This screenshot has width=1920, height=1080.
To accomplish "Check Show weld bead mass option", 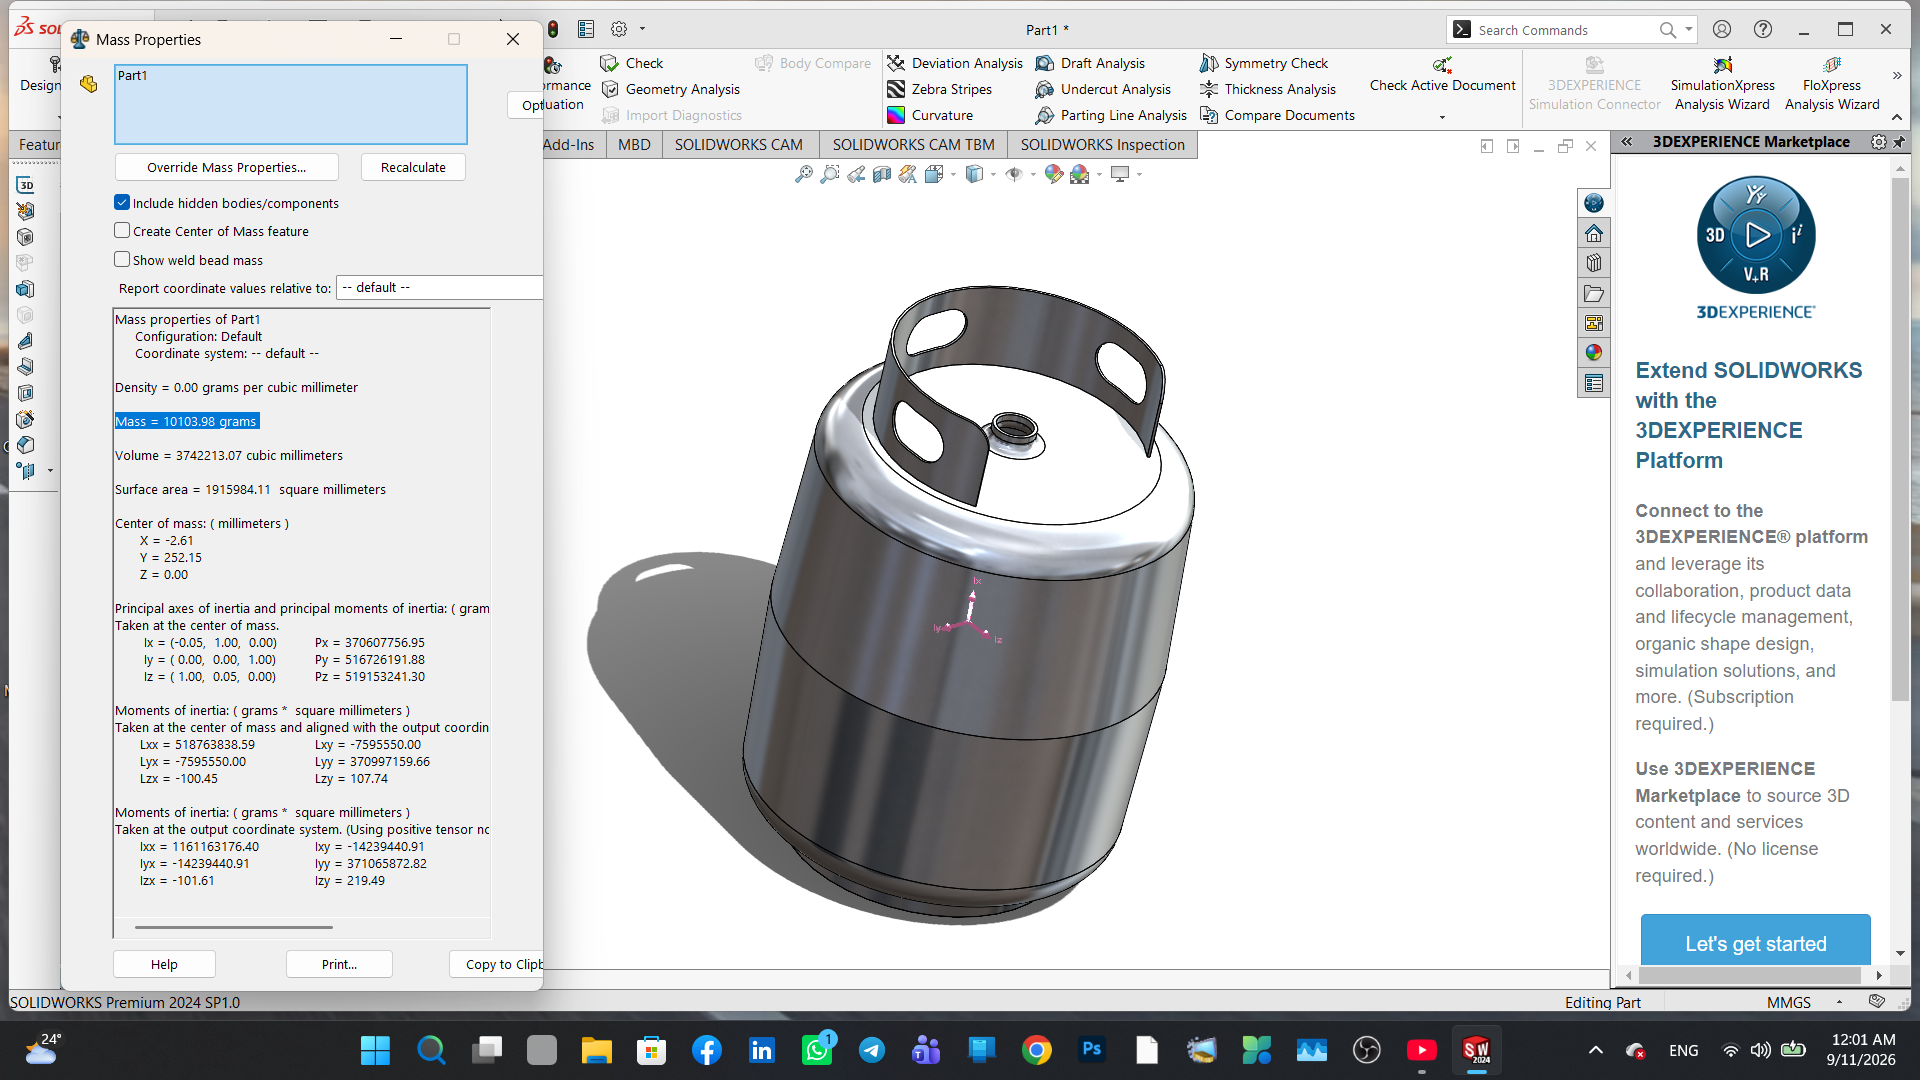I will [x=122, y=260].
